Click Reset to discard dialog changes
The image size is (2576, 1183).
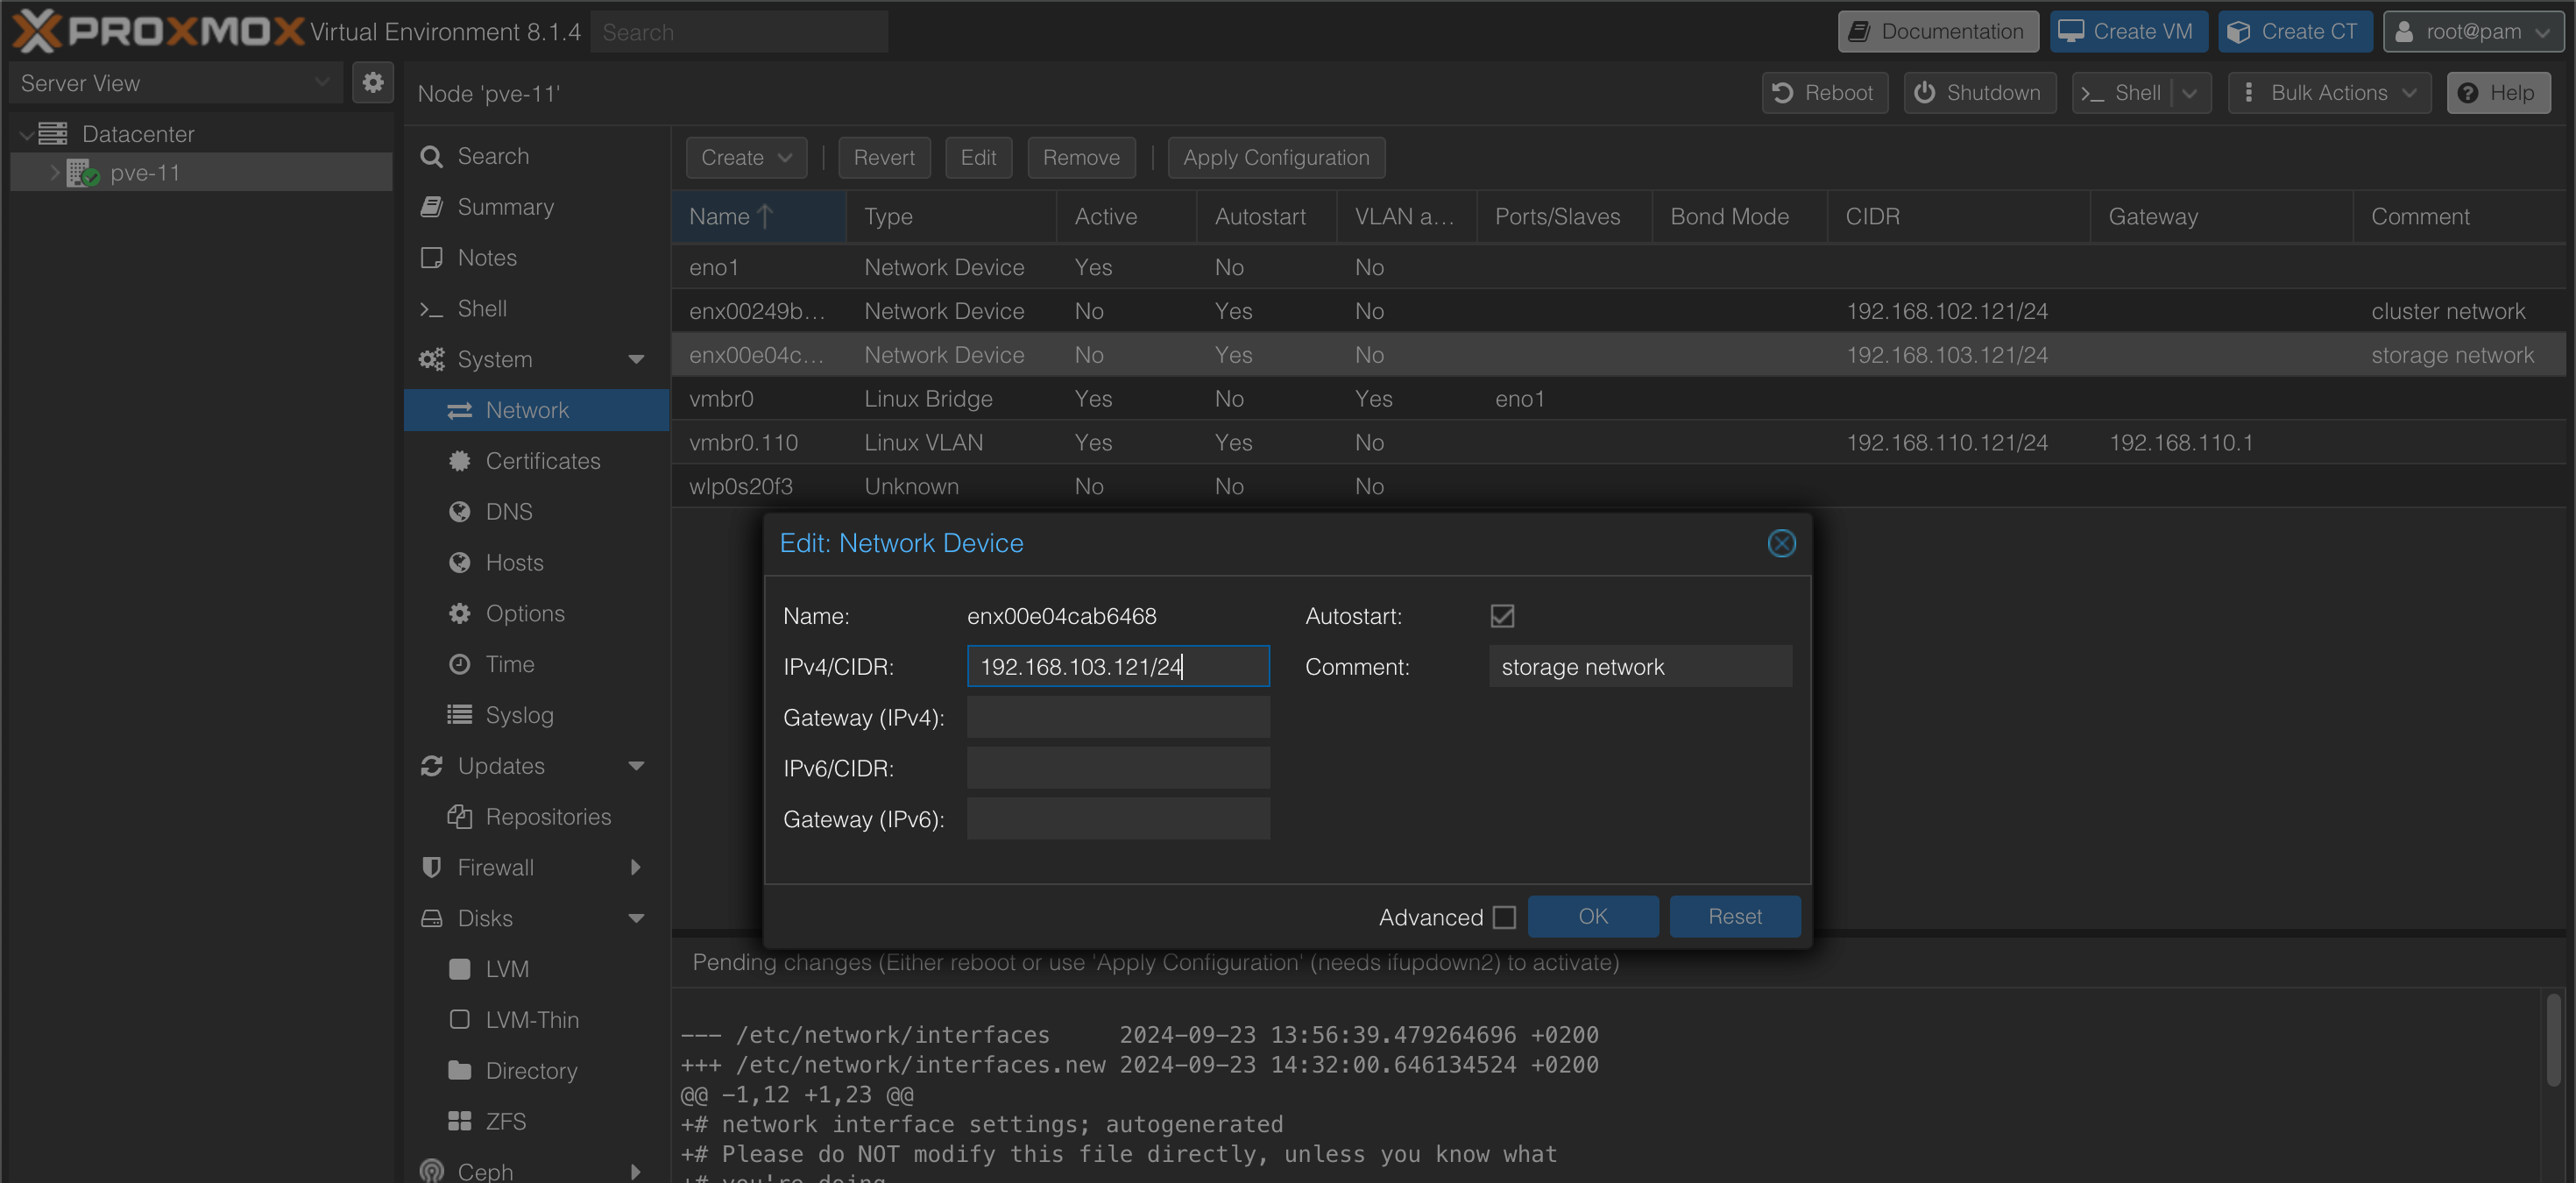coord(1735,917)
